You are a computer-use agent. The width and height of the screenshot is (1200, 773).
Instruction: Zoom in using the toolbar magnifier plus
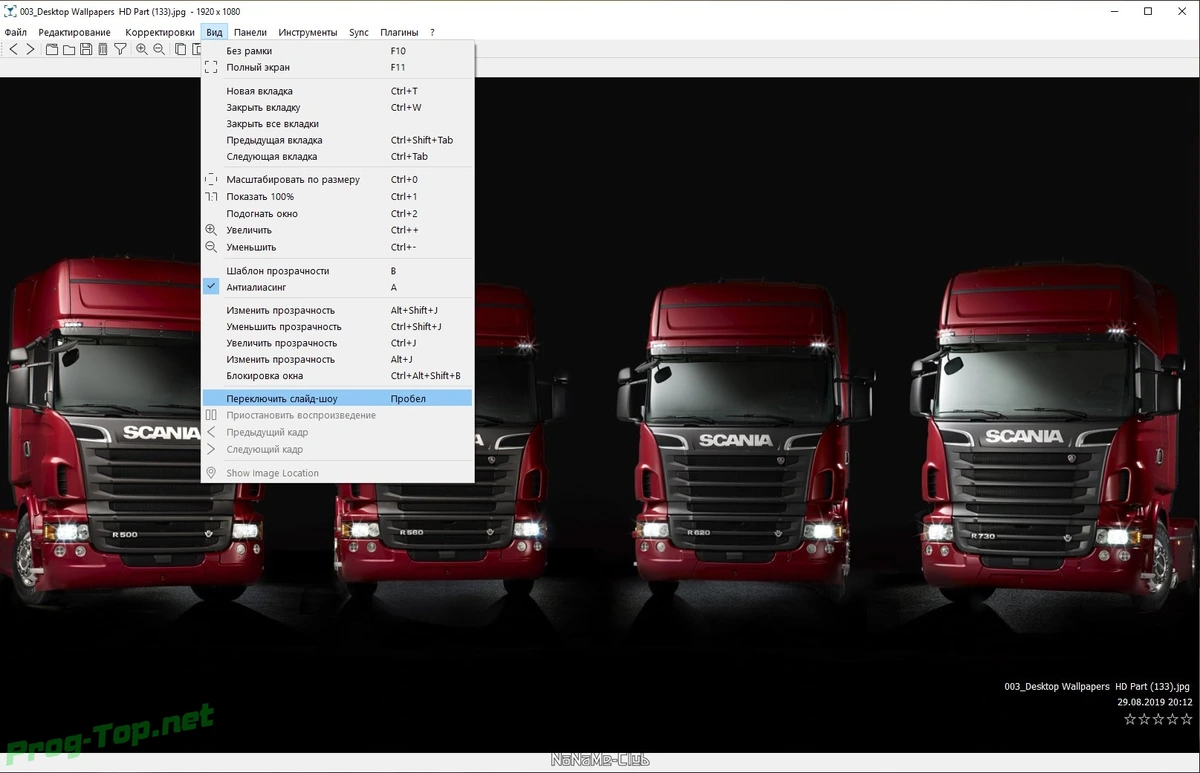[x=142, y=49]
